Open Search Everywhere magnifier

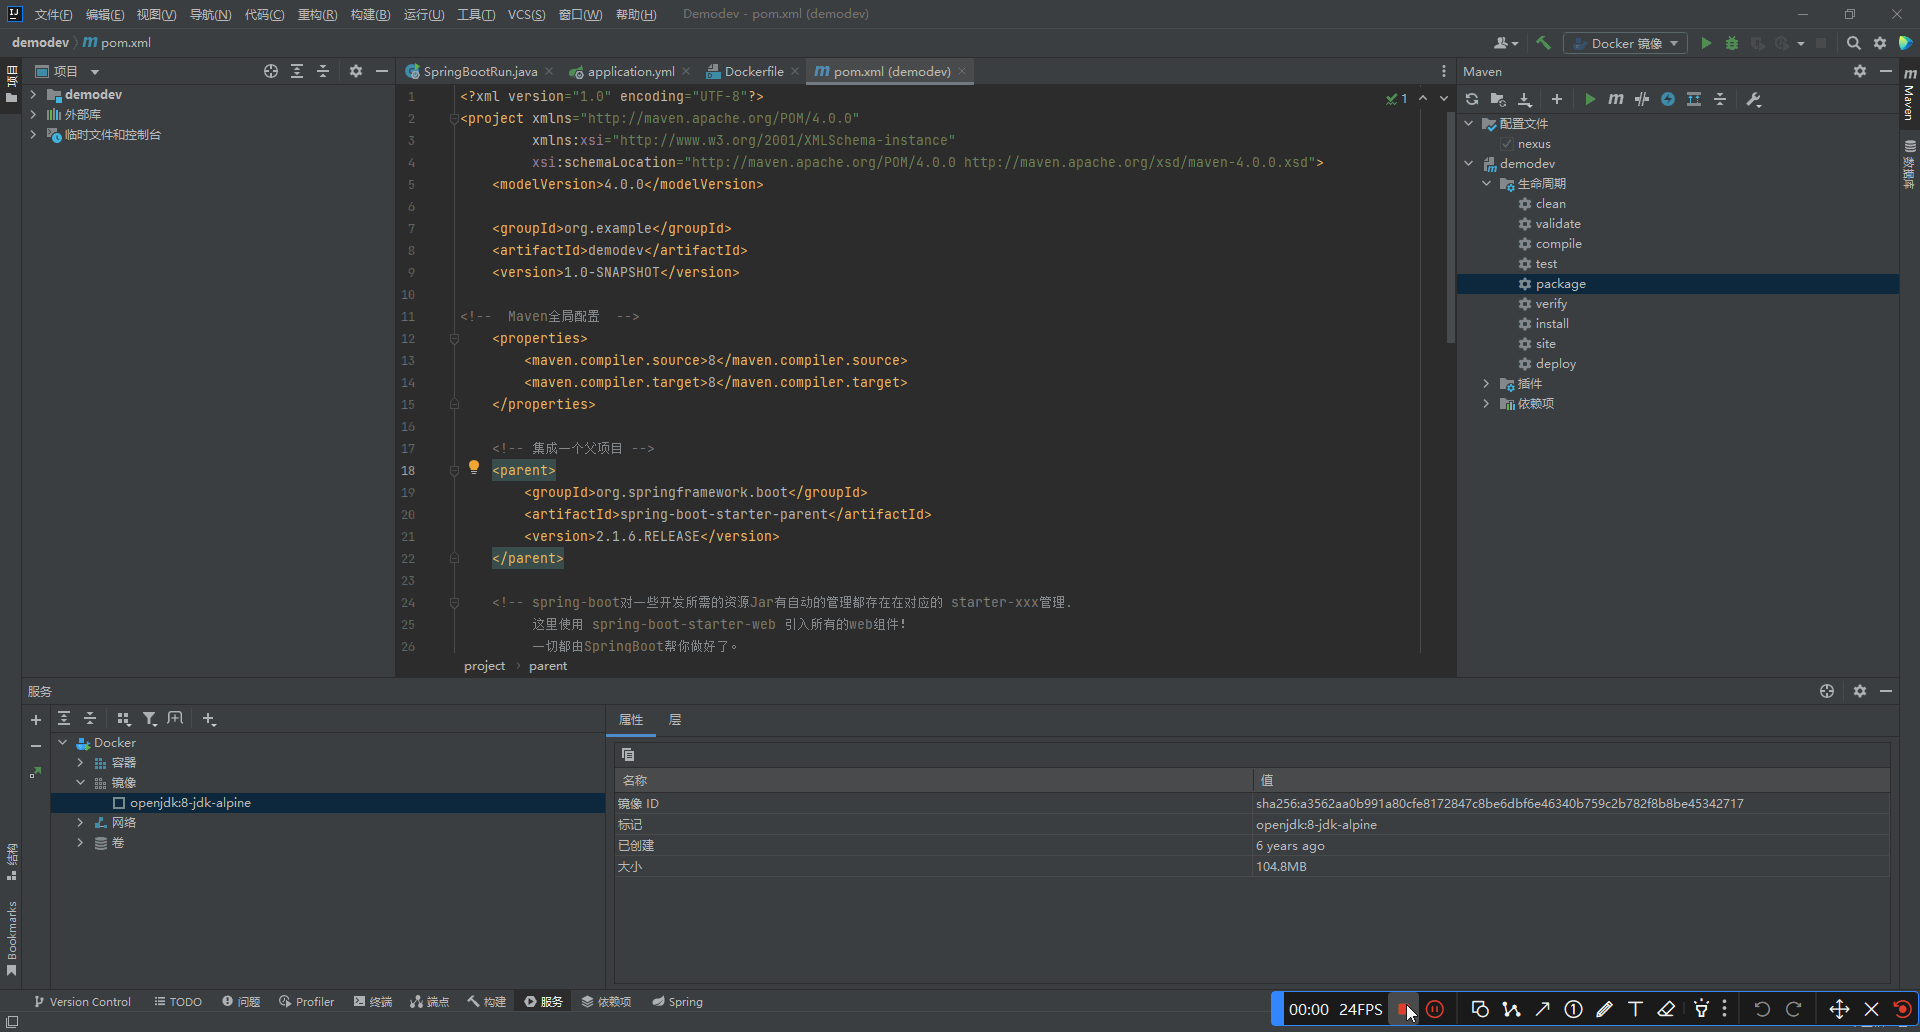coord(1854,43)
